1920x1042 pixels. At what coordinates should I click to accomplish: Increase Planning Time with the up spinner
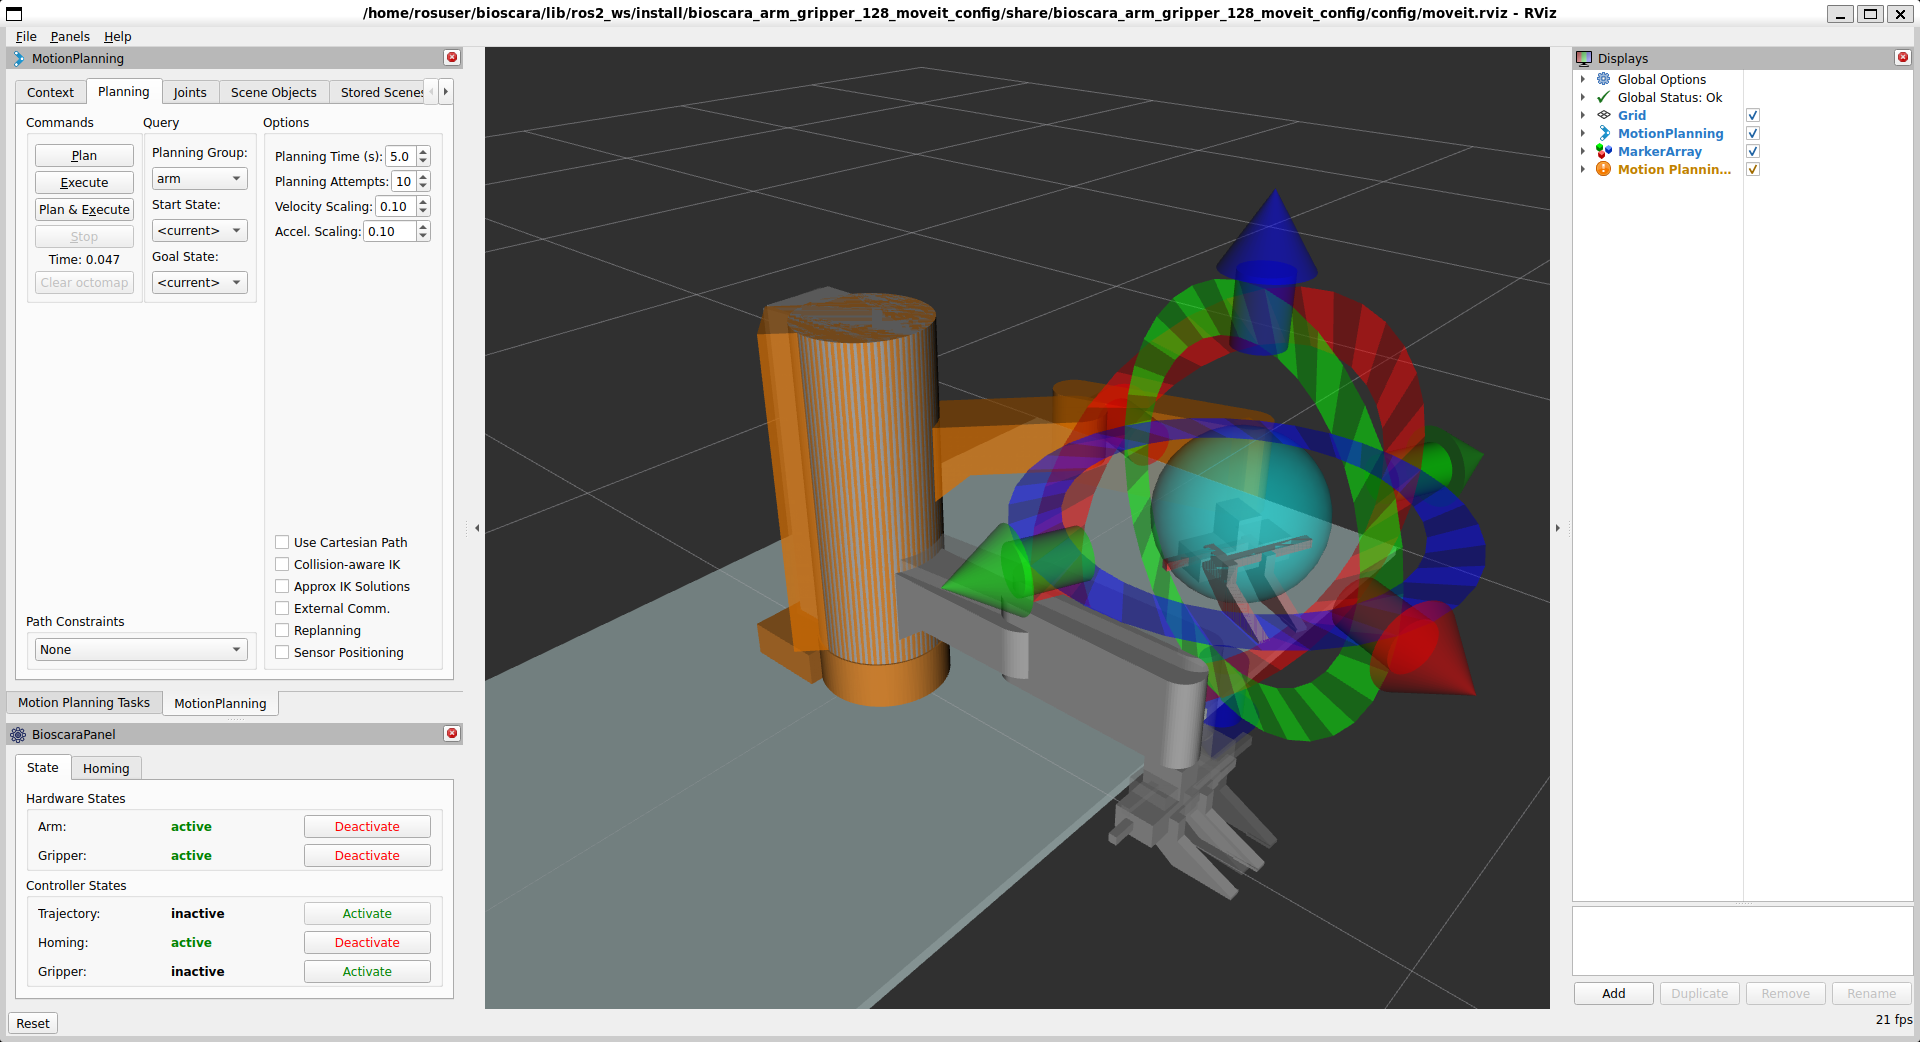tap(422, 151)
